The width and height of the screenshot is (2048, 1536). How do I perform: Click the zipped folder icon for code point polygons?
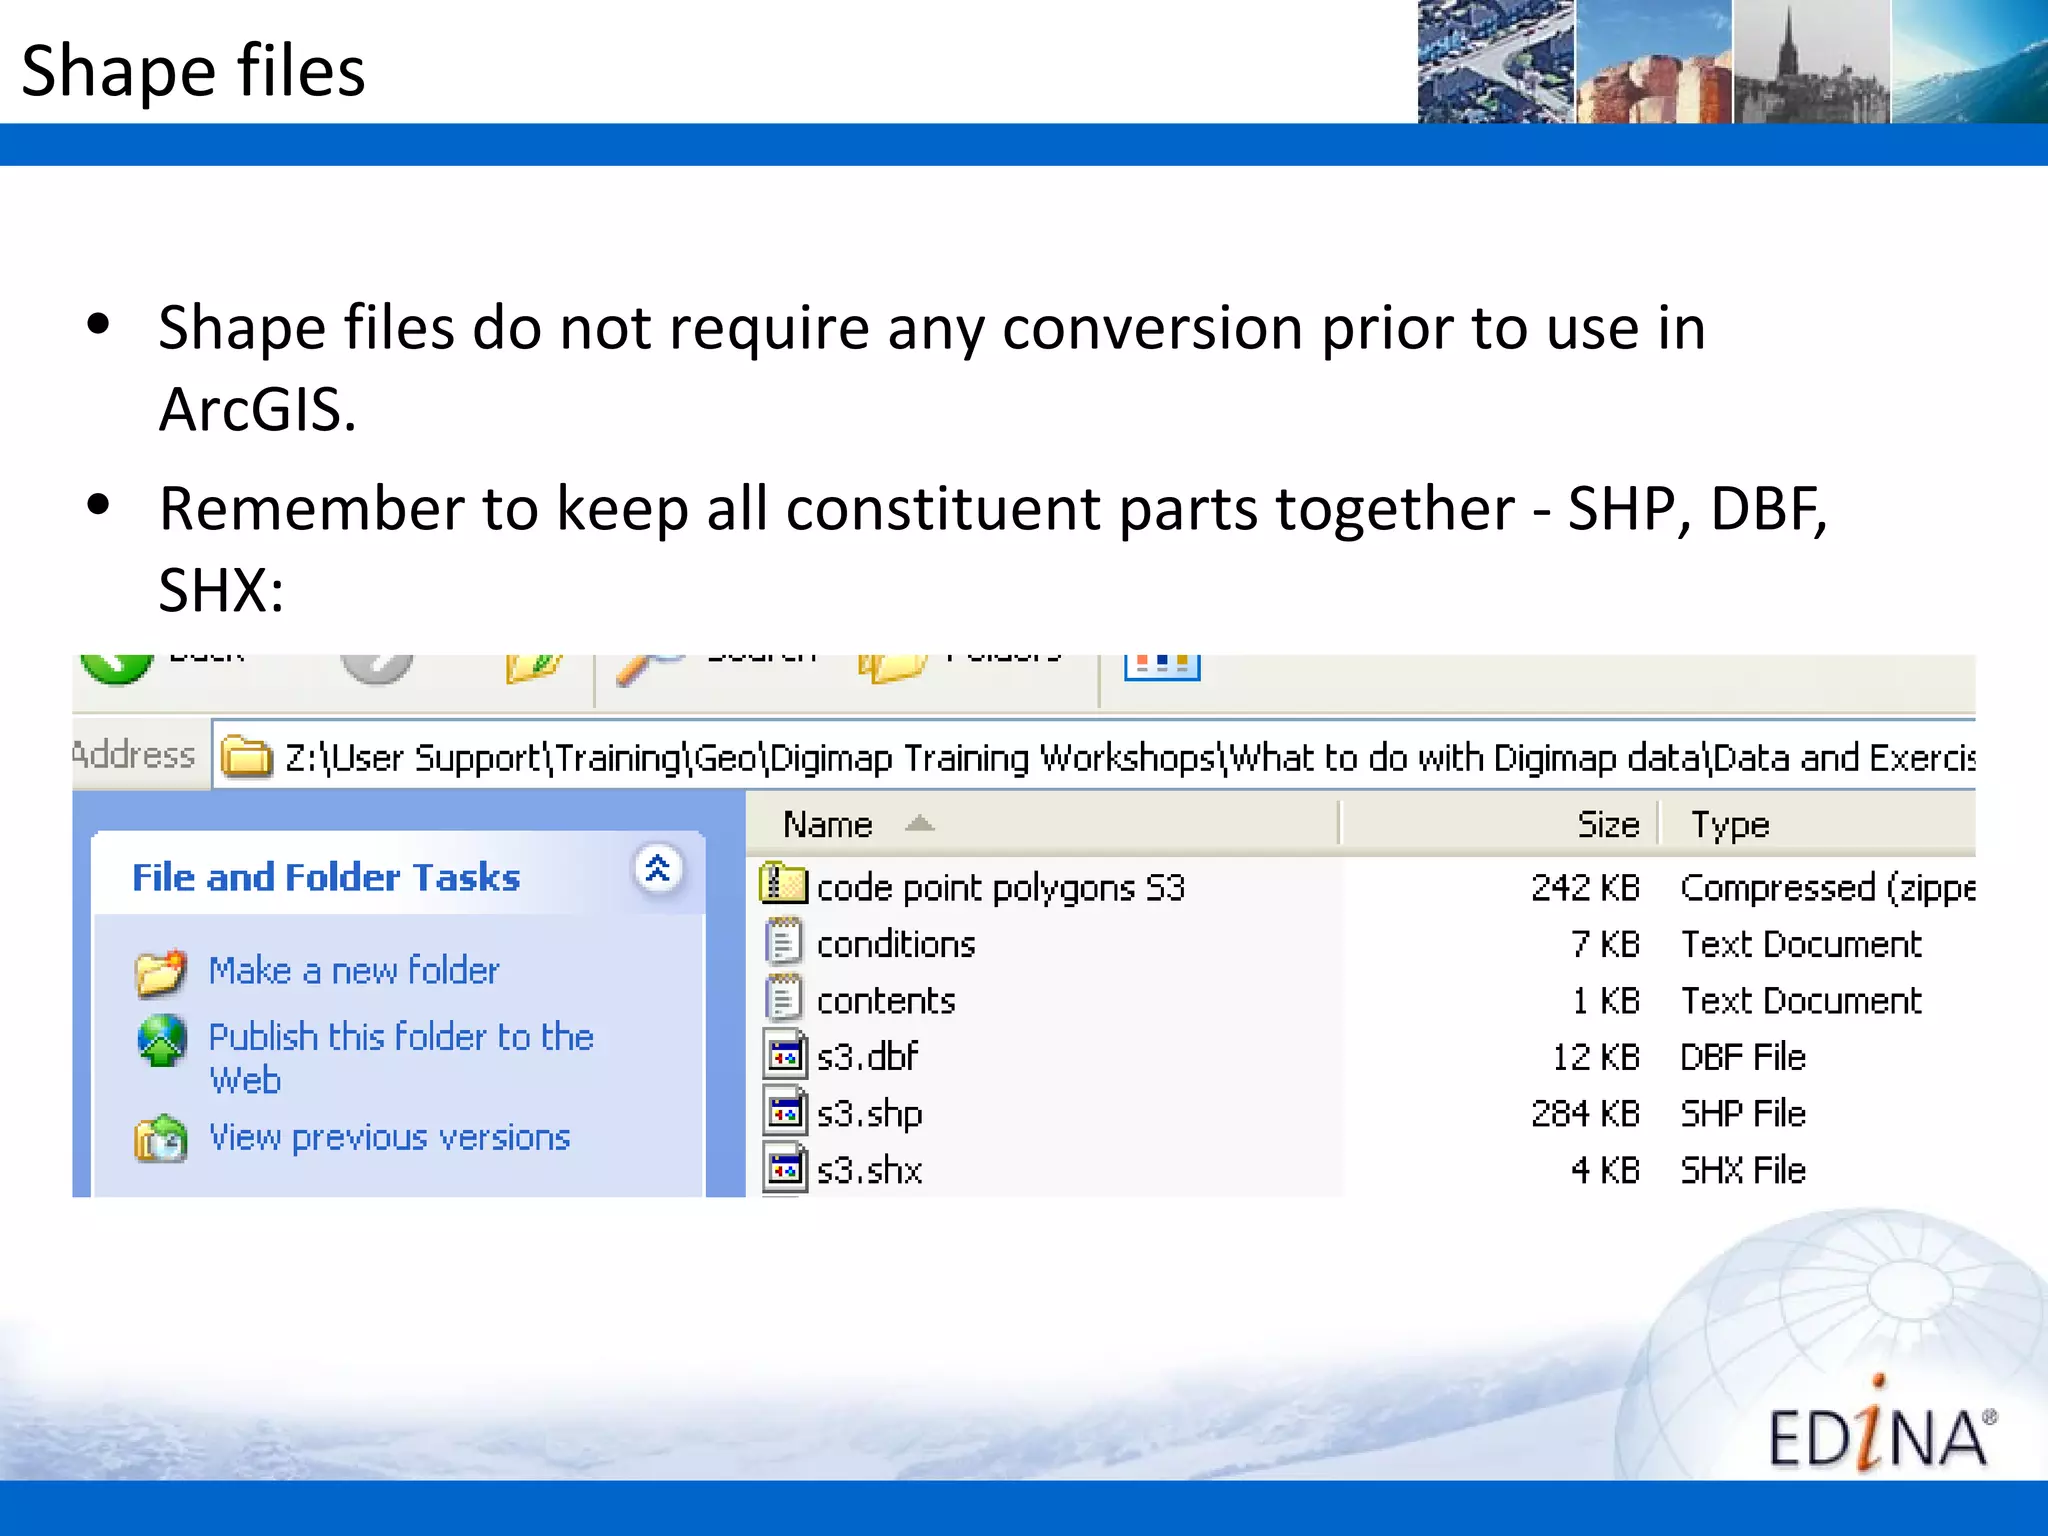(783, 883)
